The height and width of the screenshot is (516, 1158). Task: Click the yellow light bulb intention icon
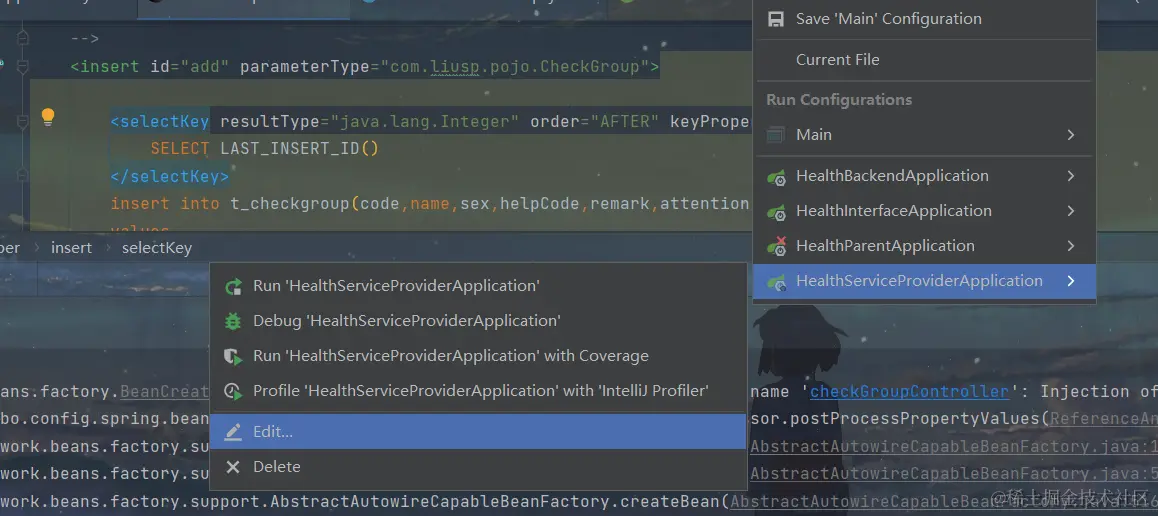click(x=48, y=117)
